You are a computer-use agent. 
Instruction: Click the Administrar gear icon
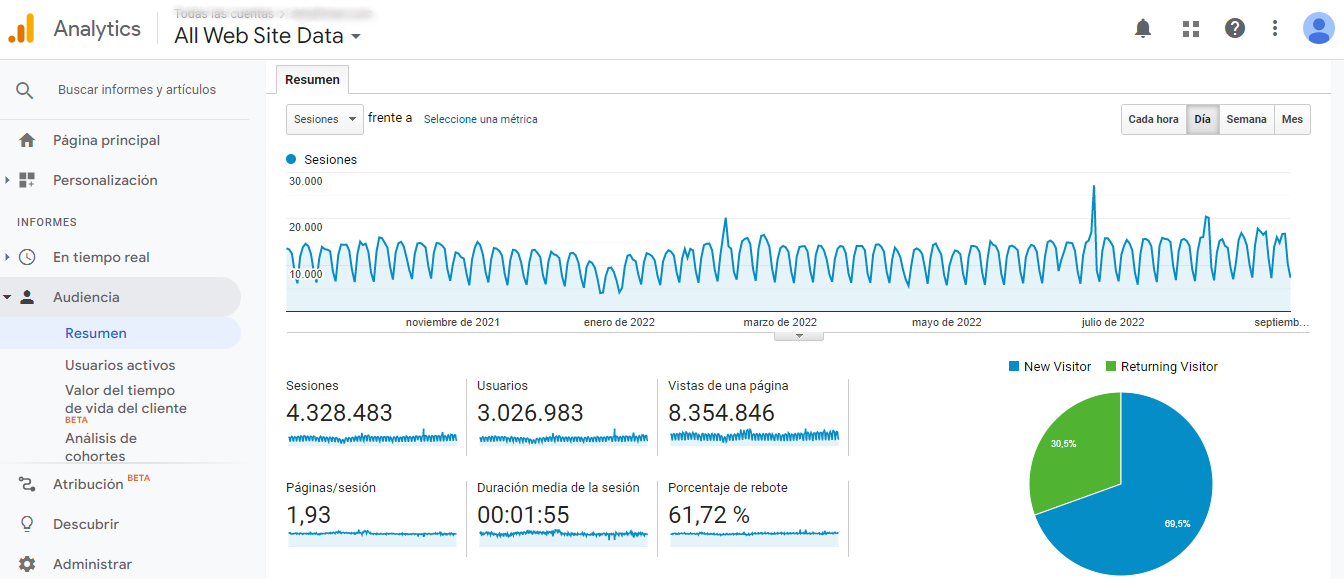point(27,564)
